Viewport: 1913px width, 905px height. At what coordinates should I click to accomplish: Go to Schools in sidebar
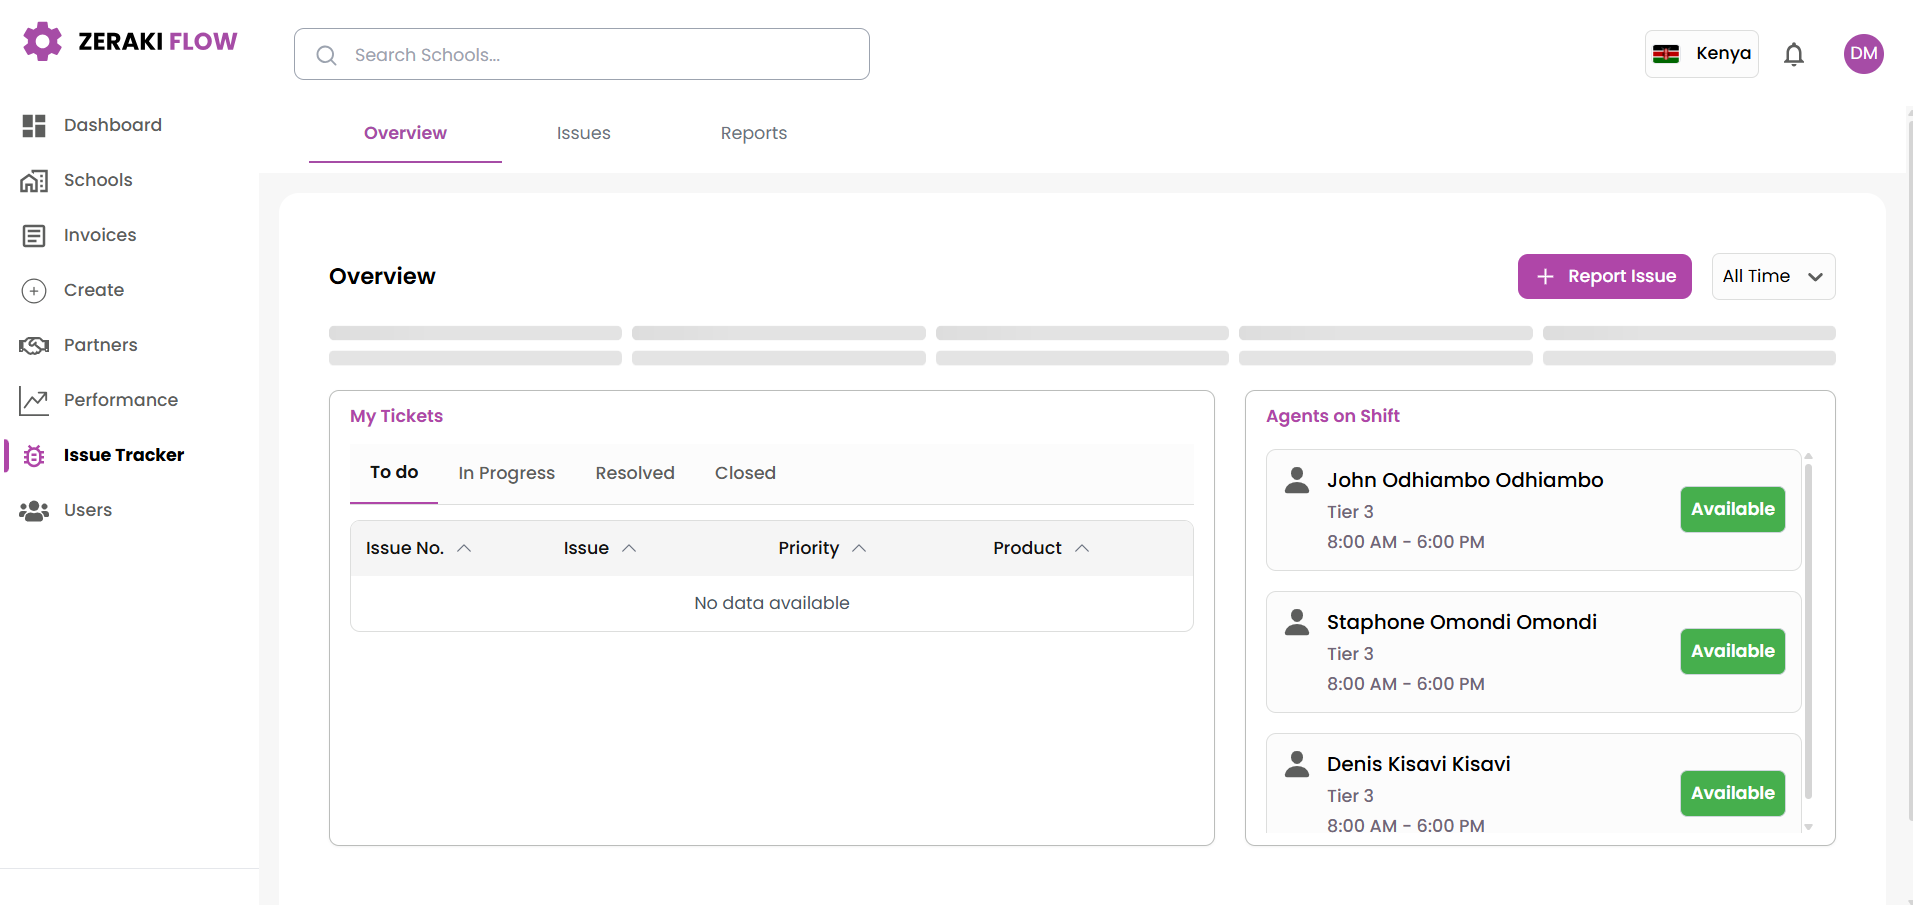tap(98, 180)
